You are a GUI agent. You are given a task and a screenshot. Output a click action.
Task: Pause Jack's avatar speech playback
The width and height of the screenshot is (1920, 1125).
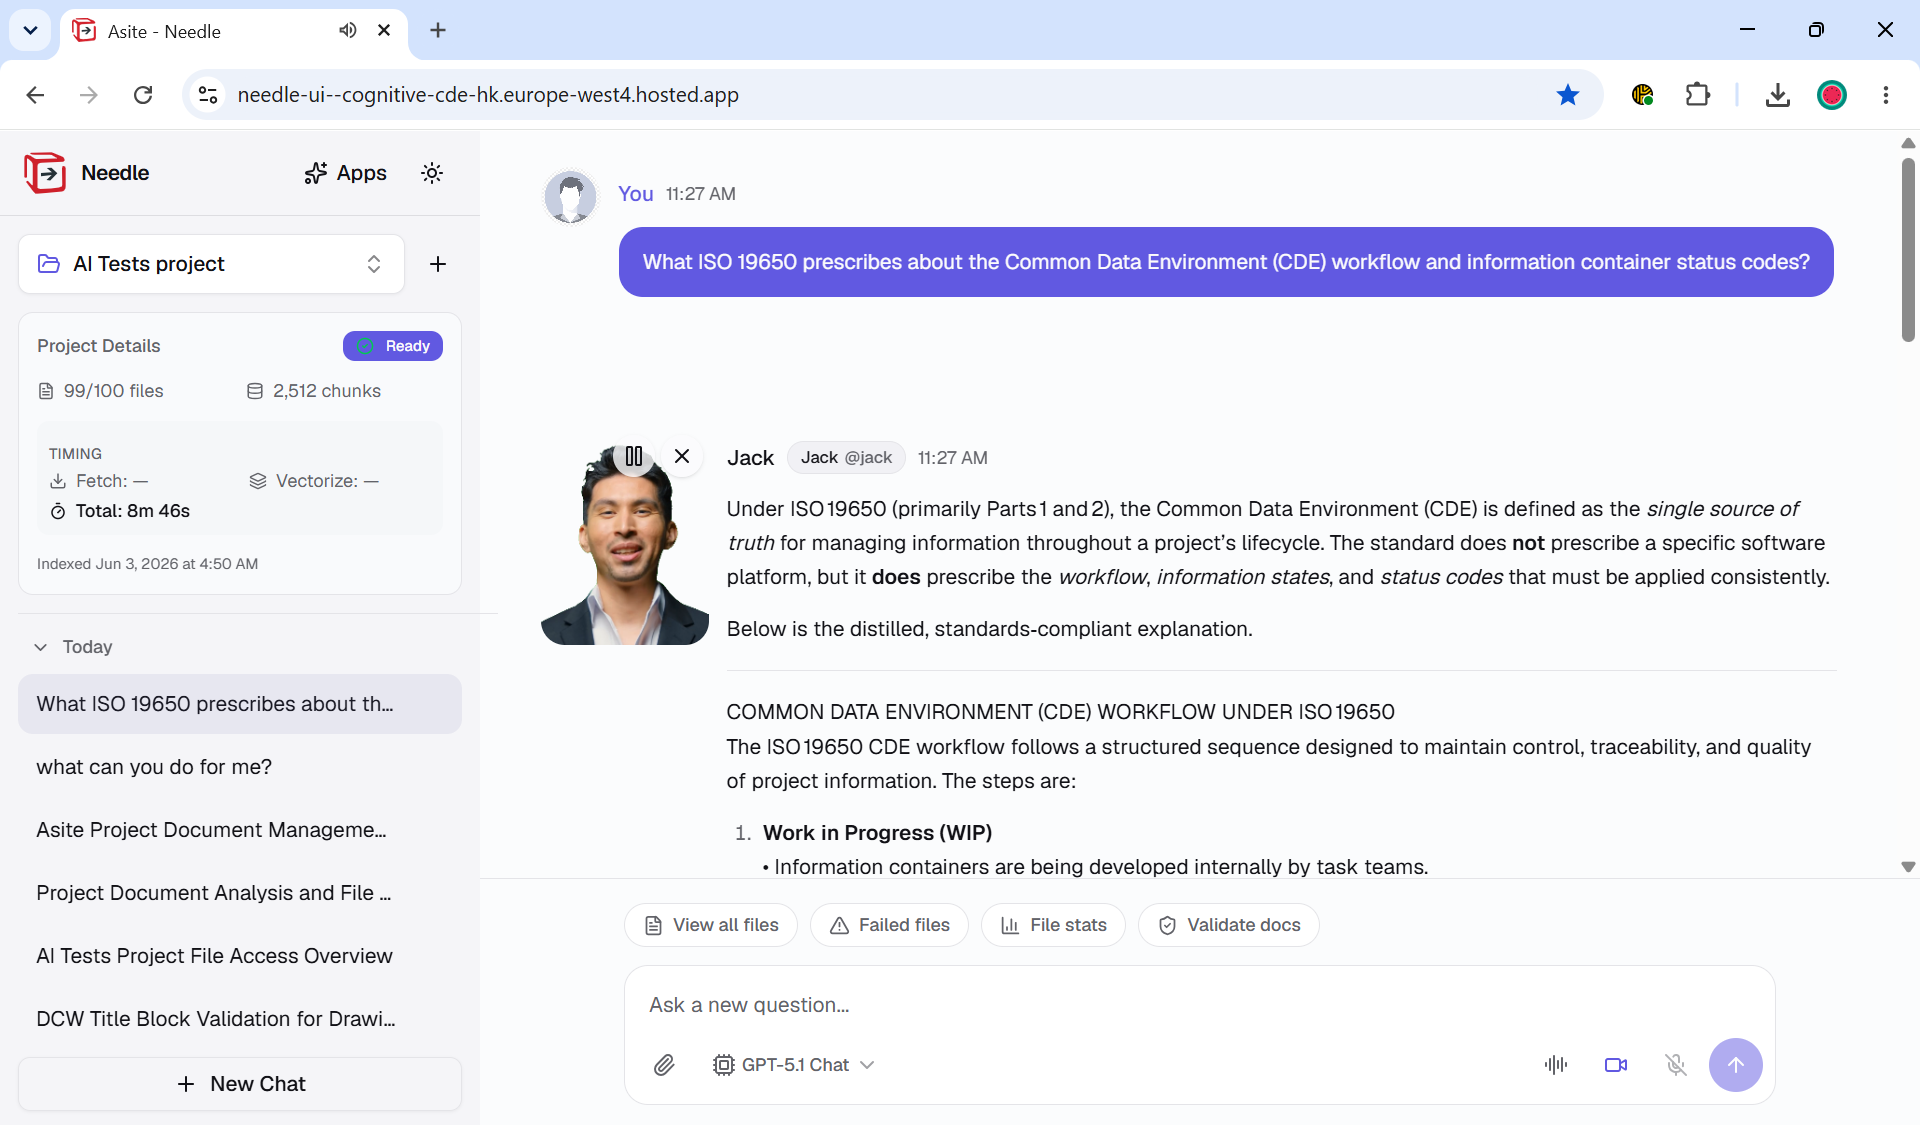[x=634, y=456]
